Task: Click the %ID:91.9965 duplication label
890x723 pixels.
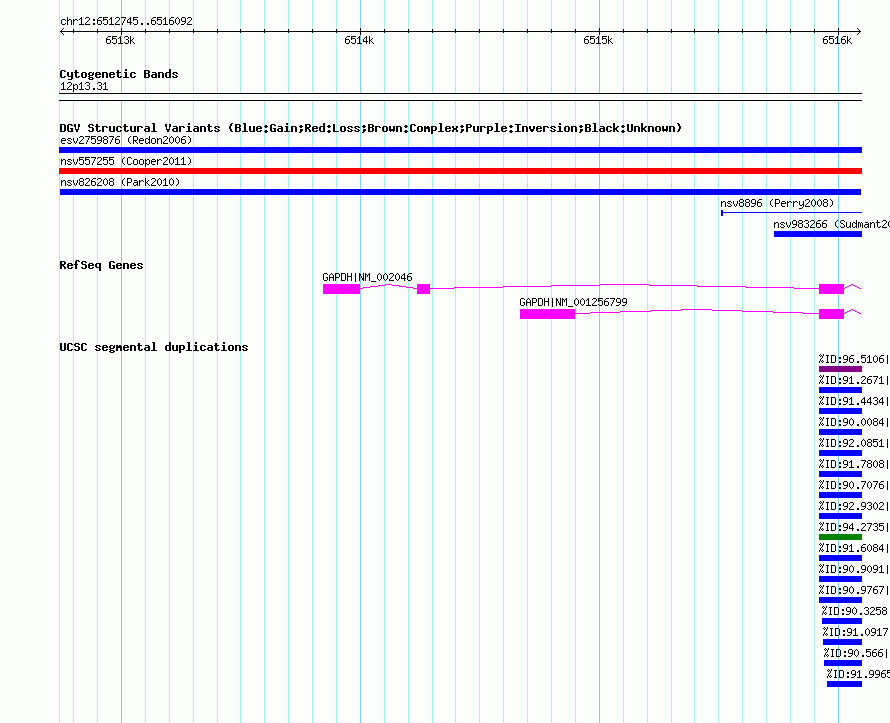Action: click(858, 674)
